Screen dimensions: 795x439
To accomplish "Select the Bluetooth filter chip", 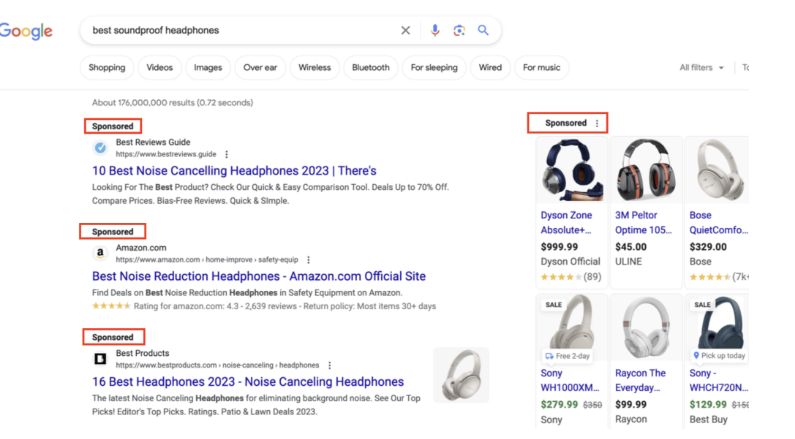I will 371,67.
